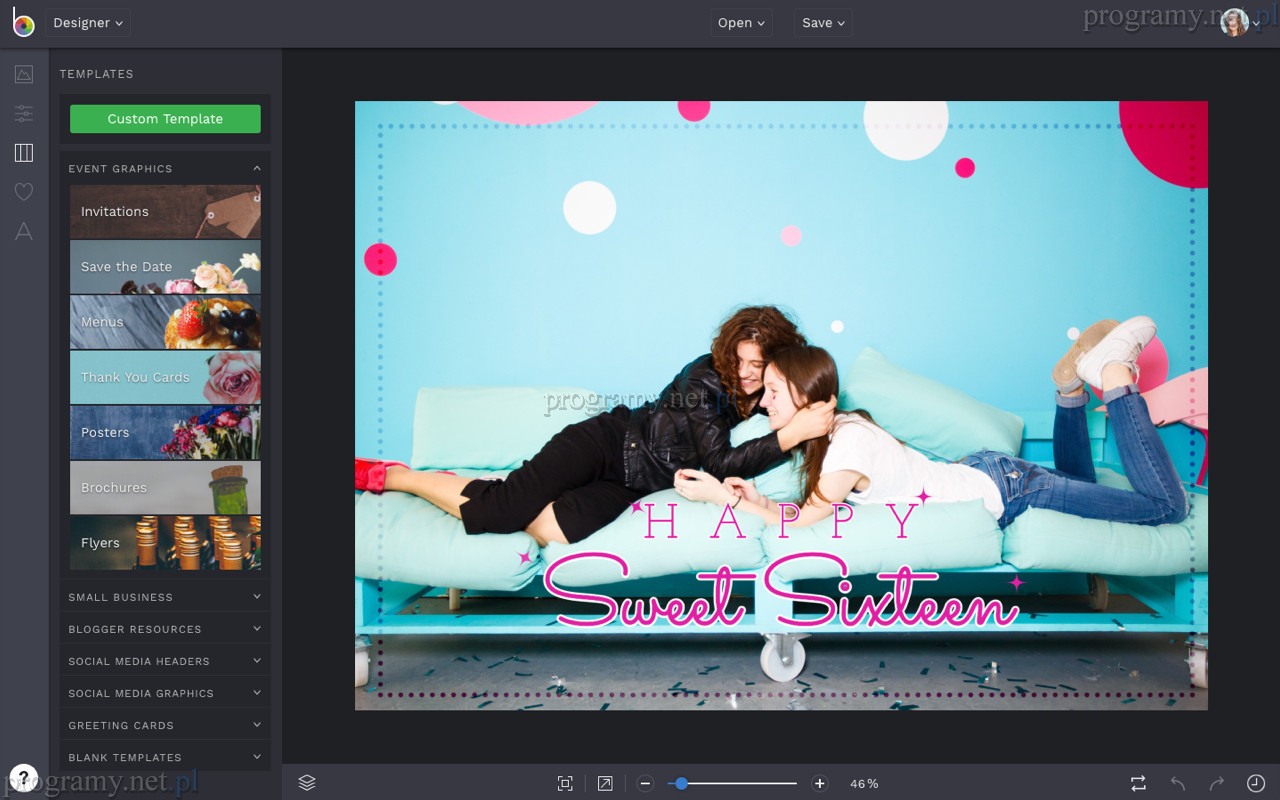Click the fit to screen icon
Image resolution: width=1280 pixels, height=800 pixels.
coord(565,784)
